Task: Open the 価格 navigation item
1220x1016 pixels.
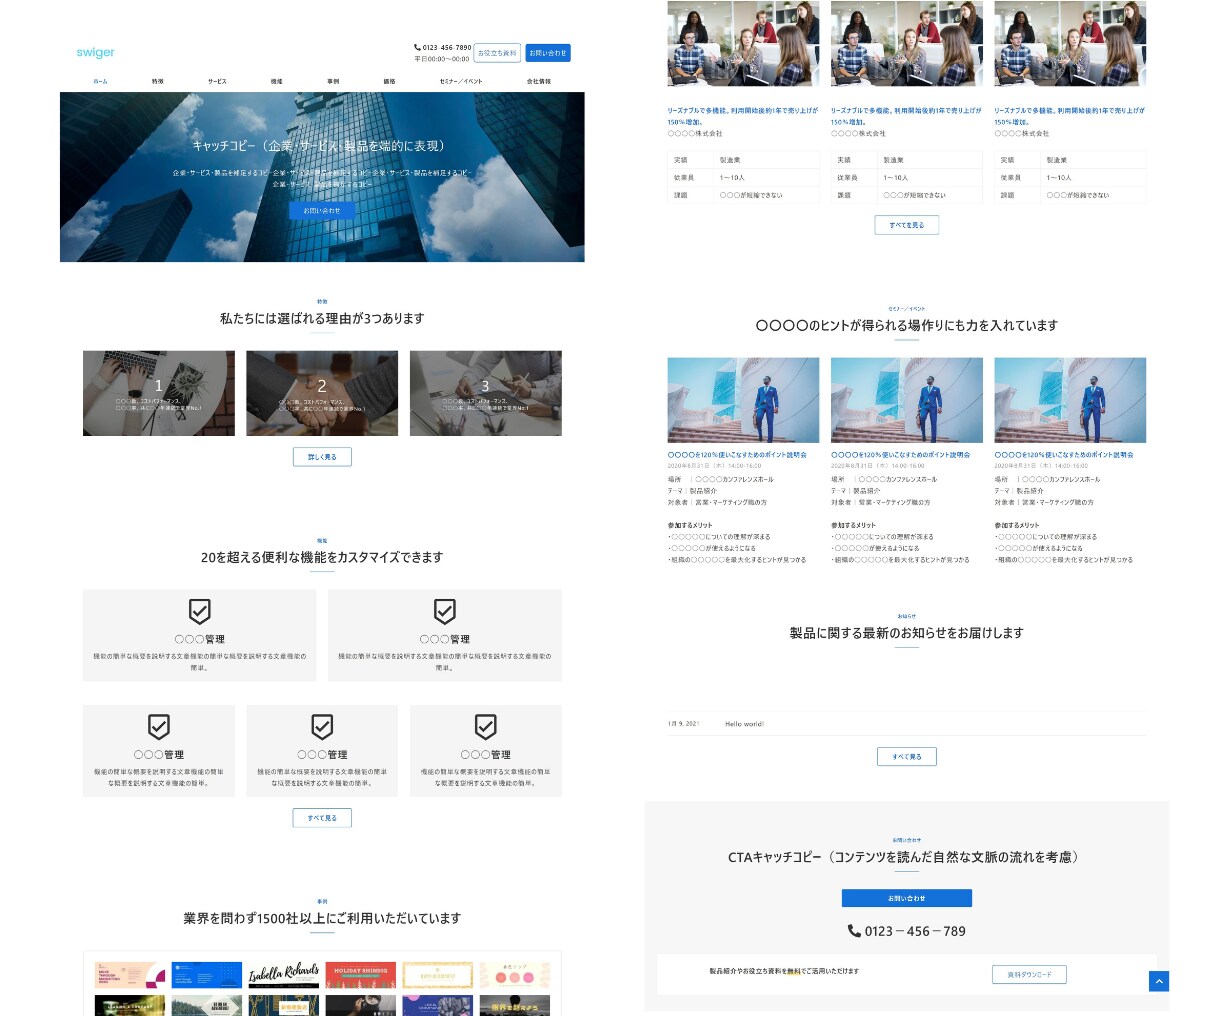Action: click(x=389, y=81)
